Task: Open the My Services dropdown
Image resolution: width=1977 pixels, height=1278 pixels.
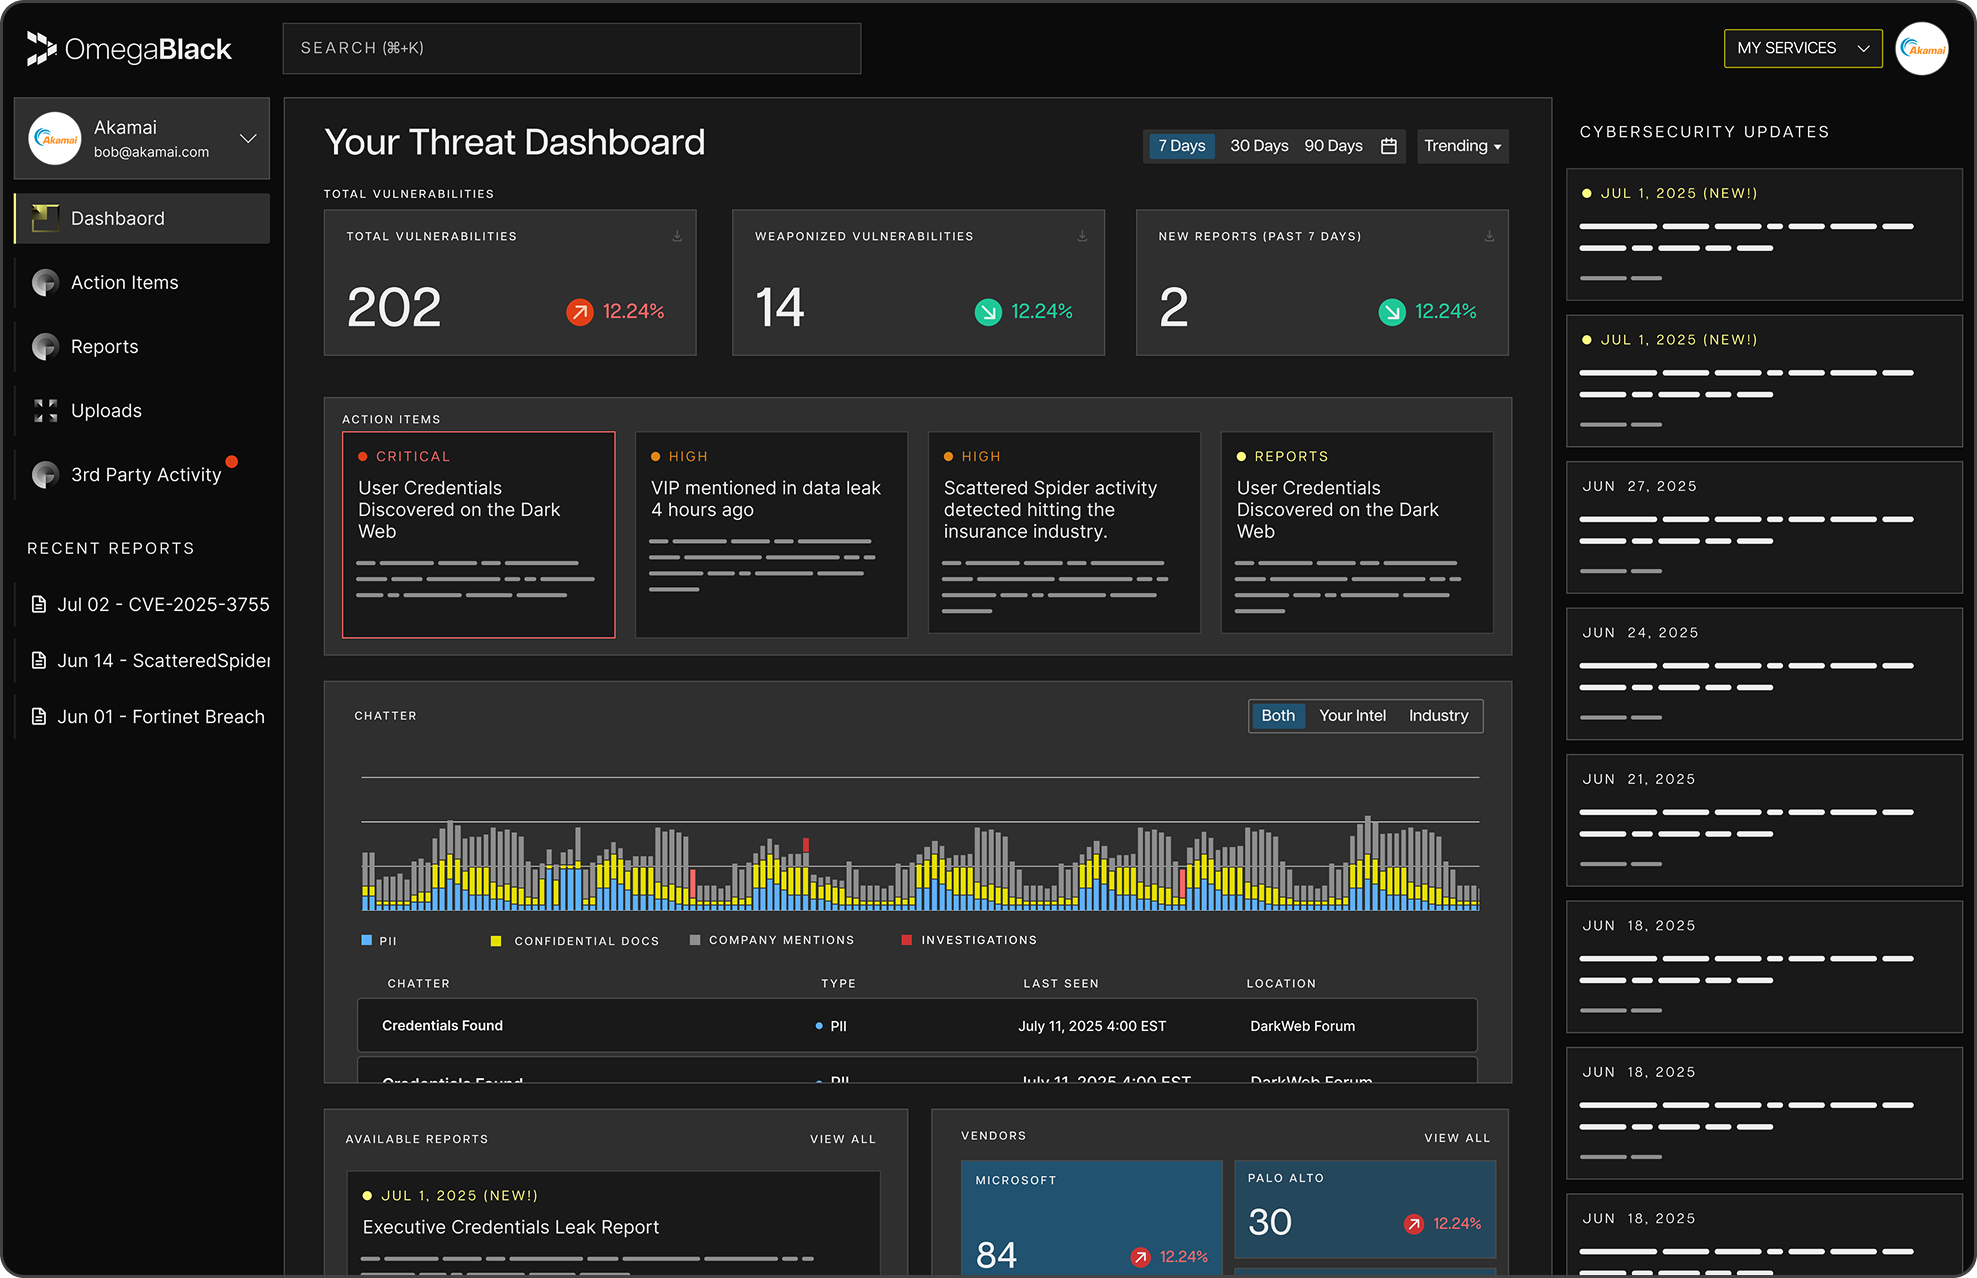Action: [1802, 48]
